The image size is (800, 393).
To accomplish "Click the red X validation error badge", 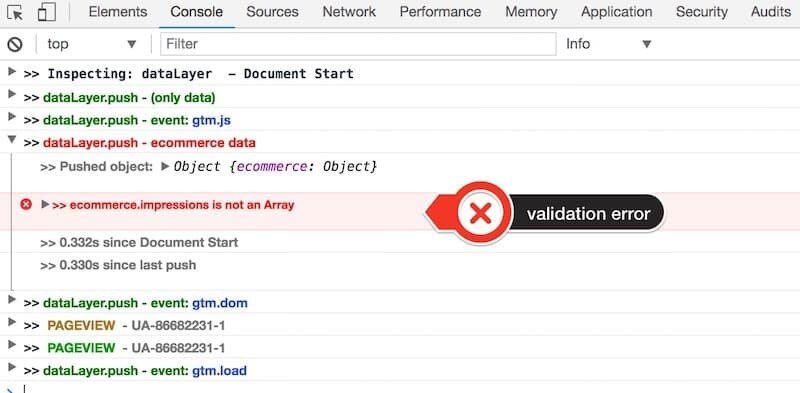I will coord(481,213).
